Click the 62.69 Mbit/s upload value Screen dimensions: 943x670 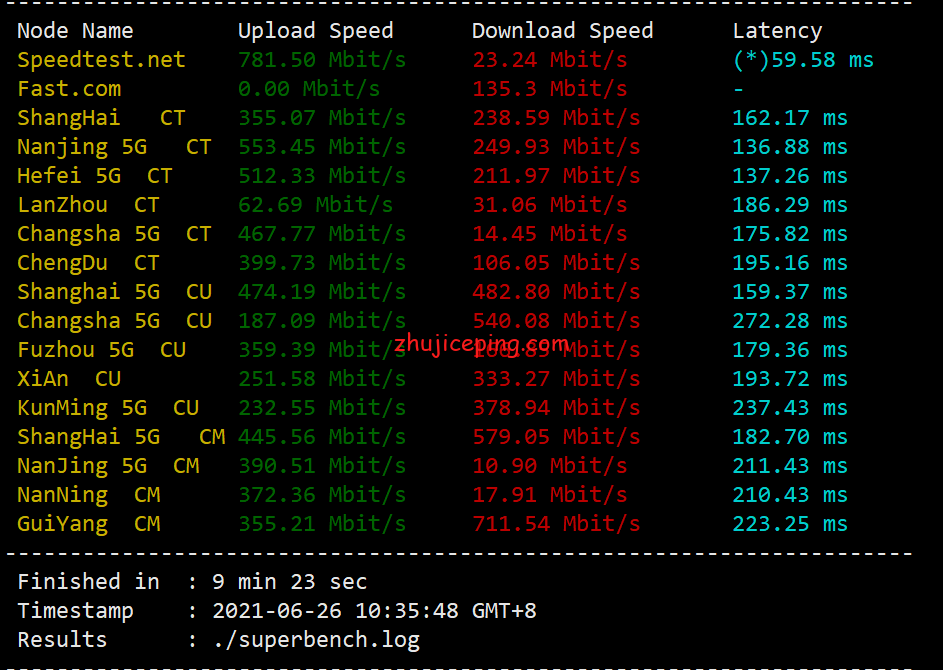(x=315, y=205)
